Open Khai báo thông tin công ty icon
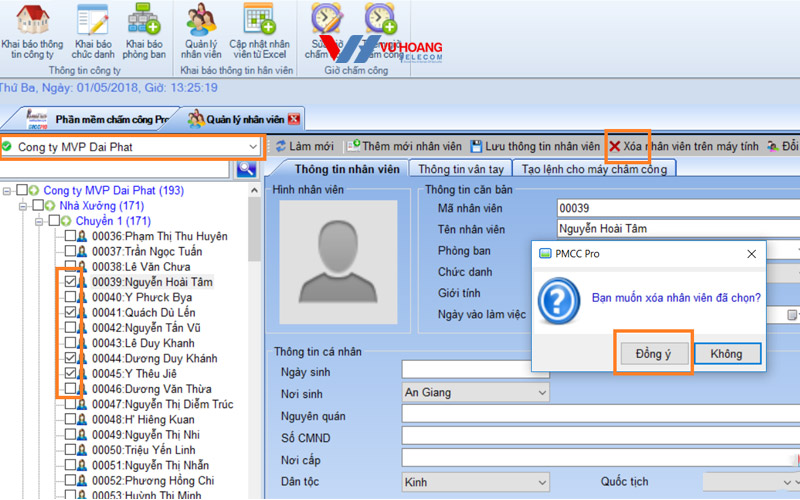The width and height of the screenshot is (800, 500). tap(32, 32)
